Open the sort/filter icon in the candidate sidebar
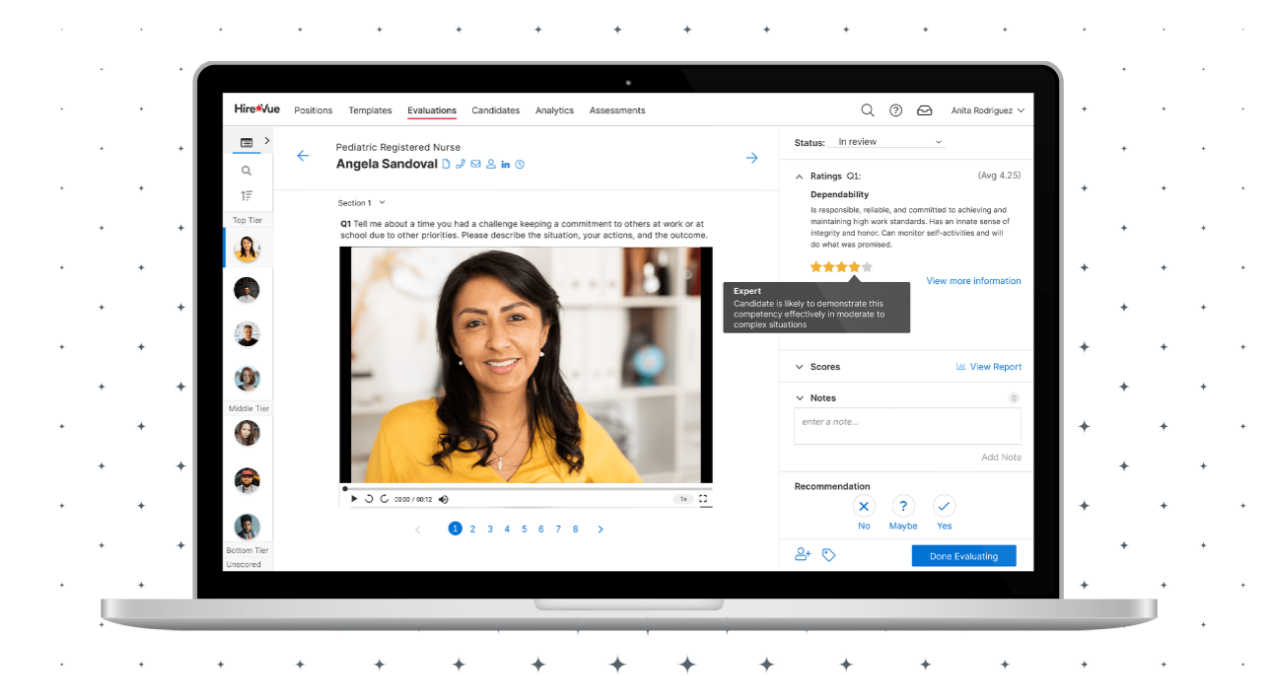Screen dimensions: 1265x675 (247, 196)
